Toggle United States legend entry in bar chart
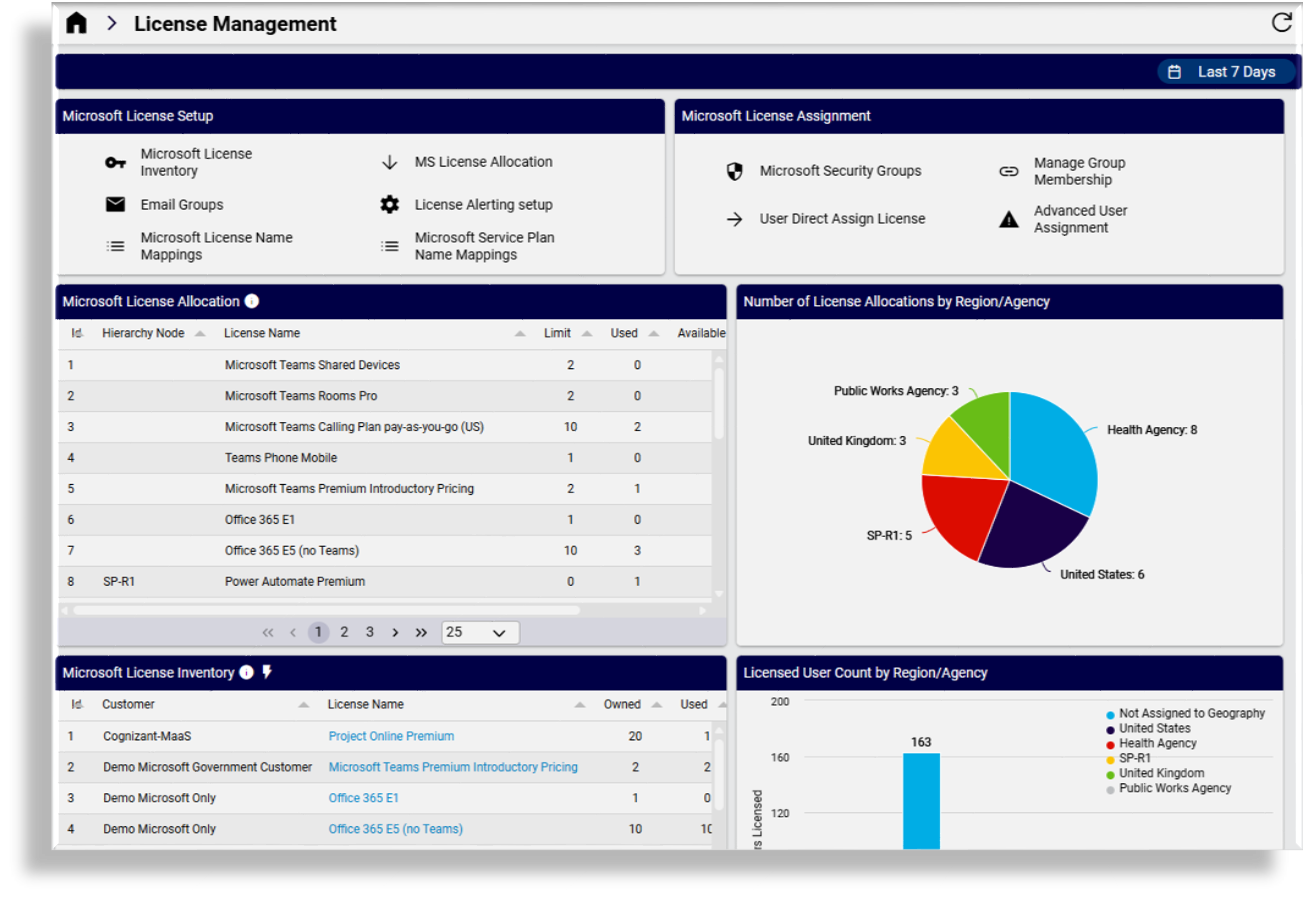1305x897 pixels. 1148,729
